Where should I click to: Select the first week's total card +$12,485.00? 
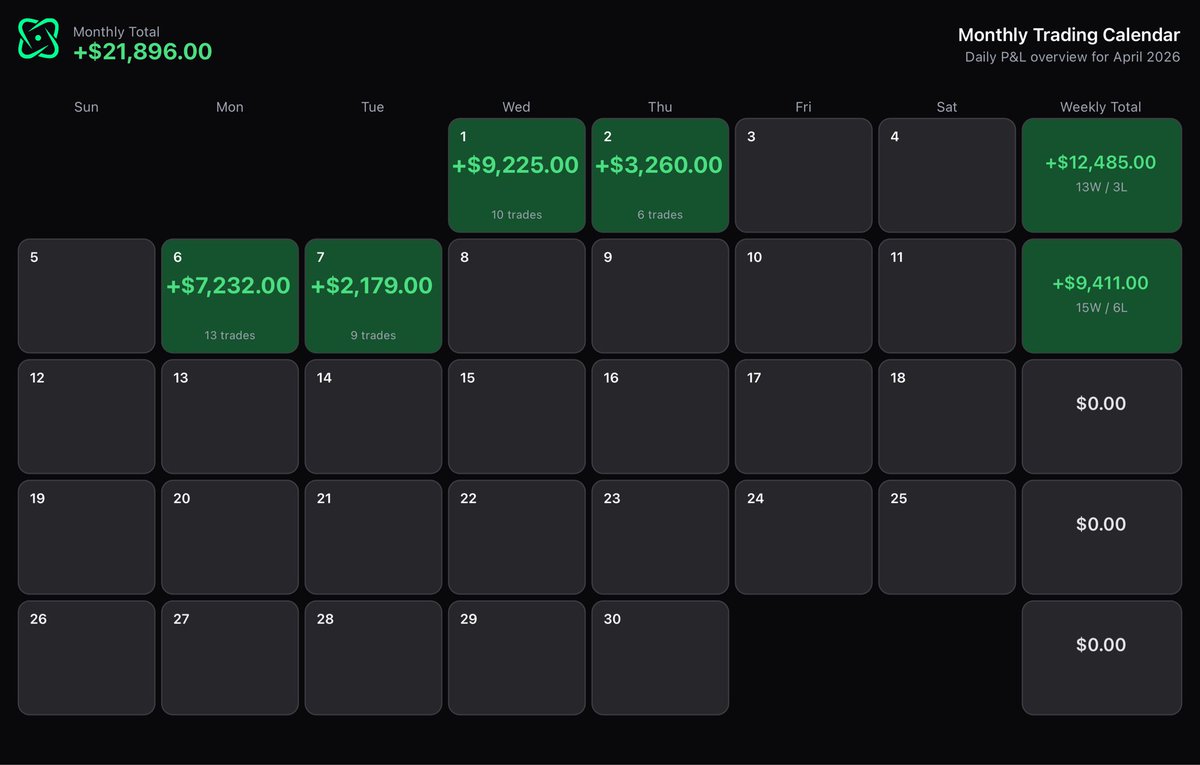click(x=1101, y=175)
